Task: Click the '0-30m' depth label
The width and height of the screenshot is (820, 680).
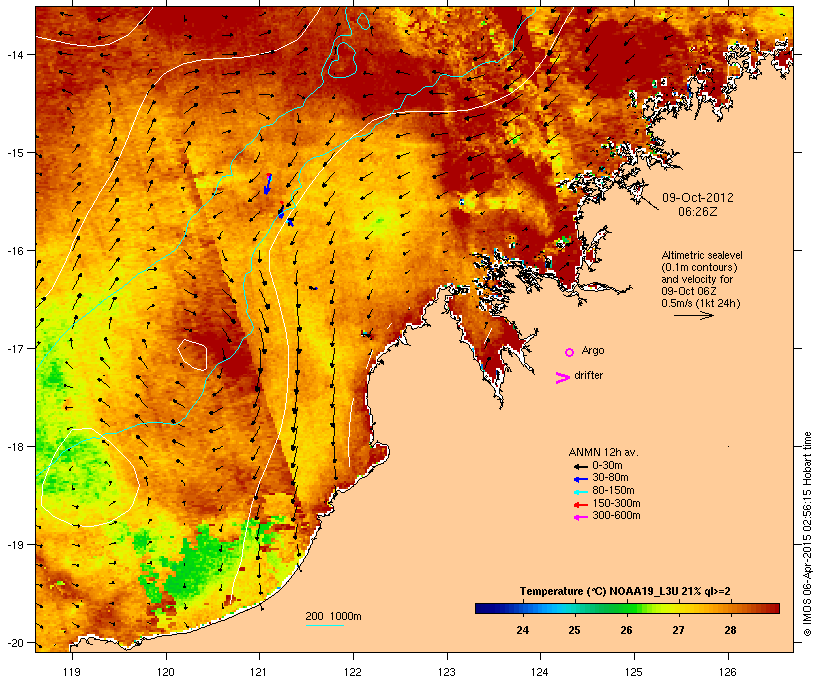Action: coord(607,466)
